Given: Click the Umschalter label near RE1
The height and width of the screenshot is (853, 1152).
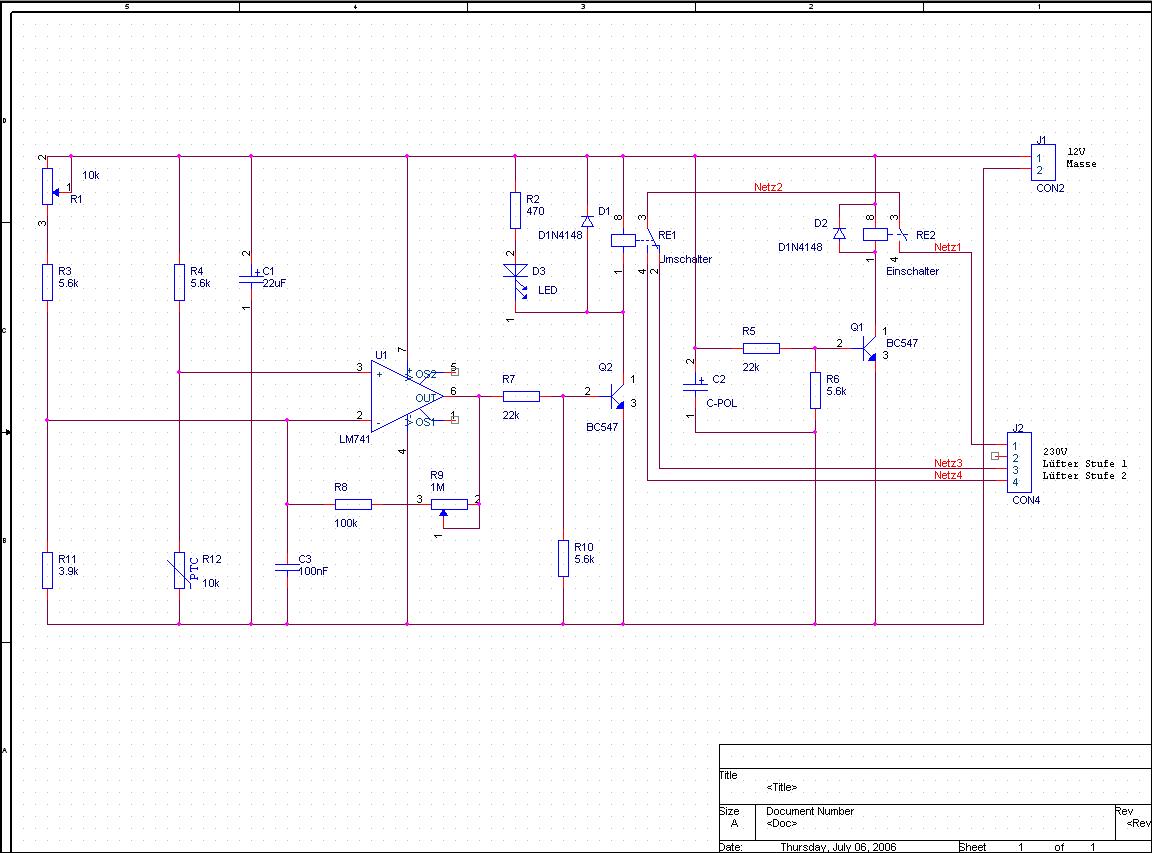Looking at the screenshot, I should [686, 259].
